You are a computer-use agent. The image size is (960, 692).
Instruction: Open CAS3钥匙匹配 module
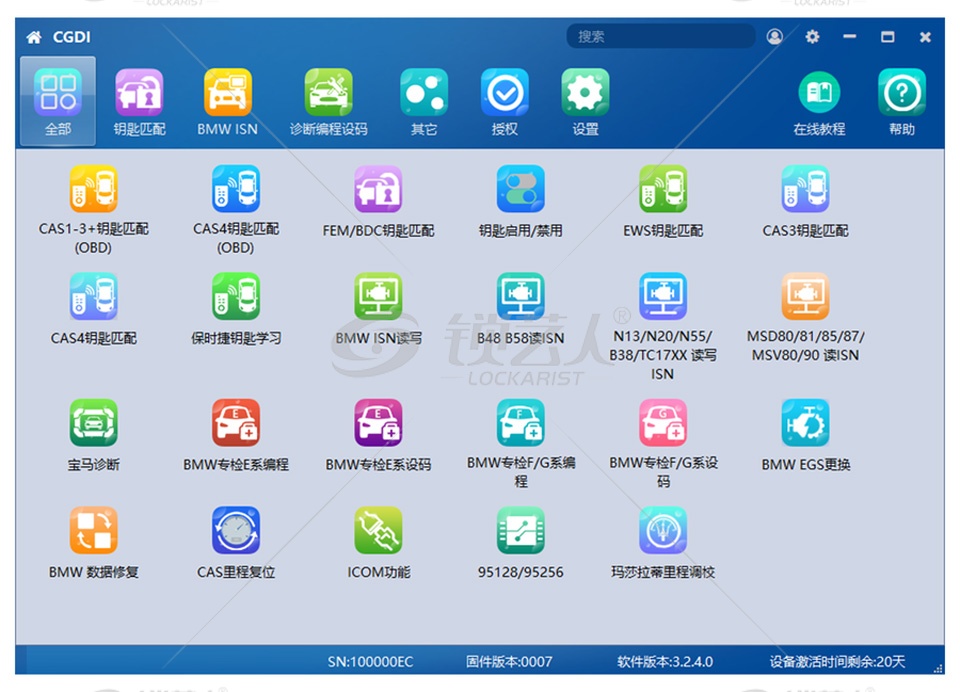pos(805,189)
